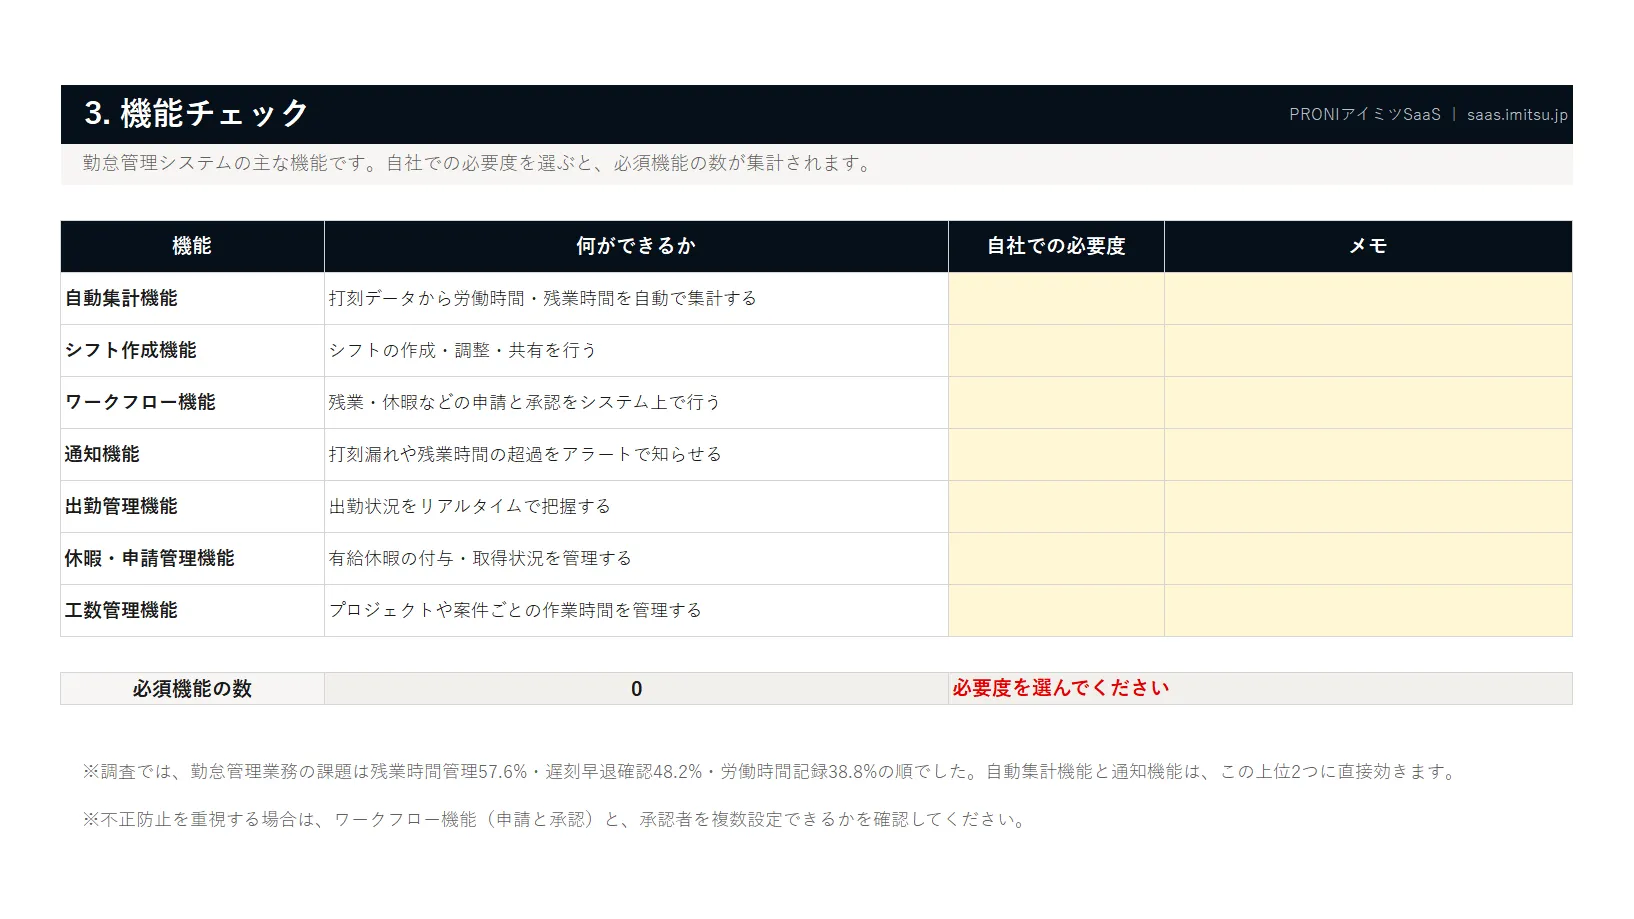Click description シフトの作成・調整・共有を行う
This screenshot has height=919, width=1634.
[462, 350]
